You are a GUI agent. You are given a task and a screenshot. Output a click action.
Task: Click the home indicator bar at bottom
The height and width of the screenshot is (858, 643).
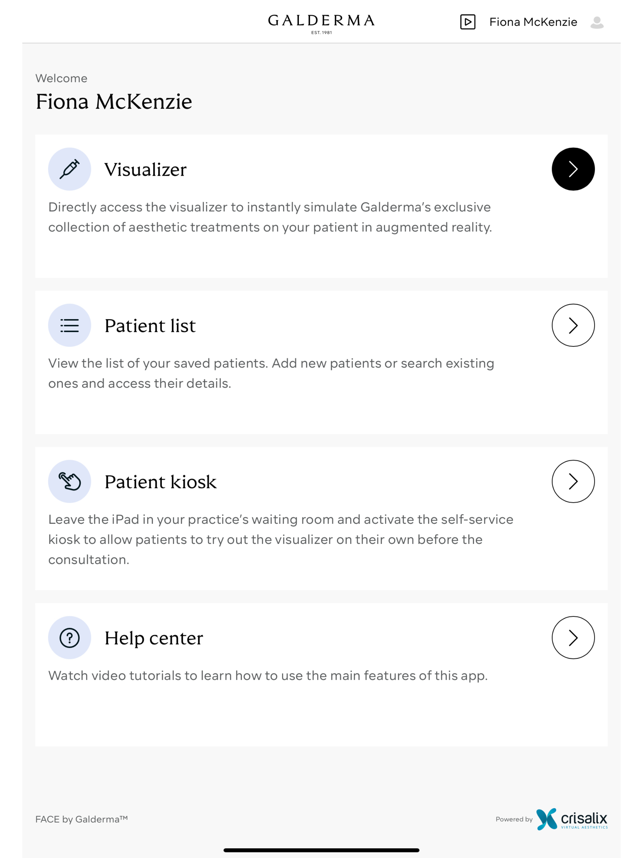321,850
